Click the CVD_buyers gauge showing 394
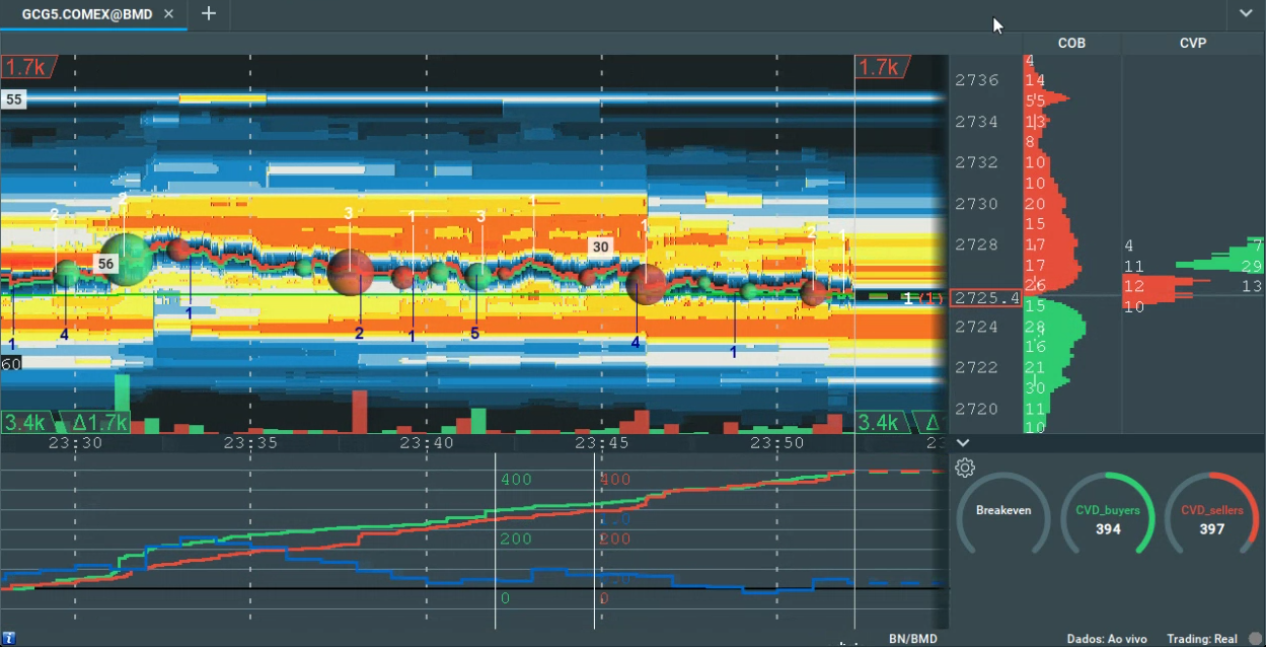1266x647 pixels. pyautogui.click(x=1107, y=513)
